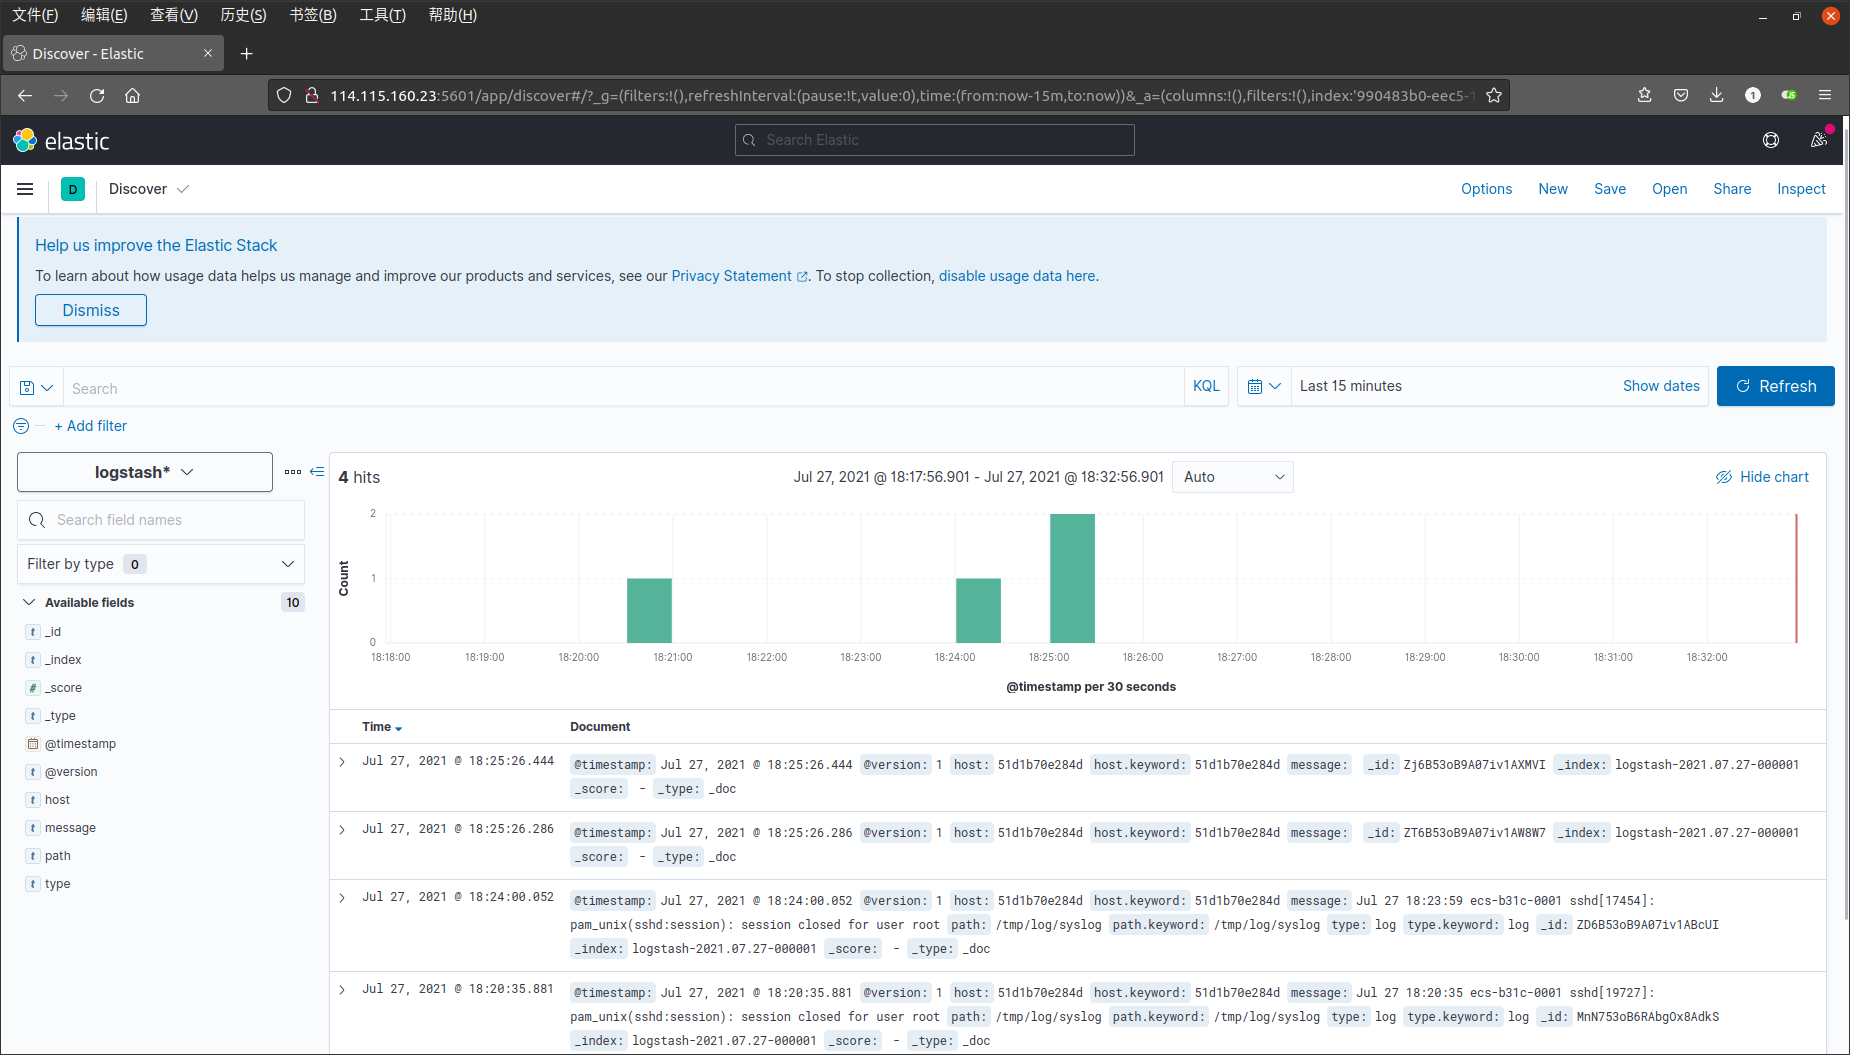This screenshot has width=1850, height=1055.
Task: Collapse the fields sidebar arrow icon
Action: [317, 471]
